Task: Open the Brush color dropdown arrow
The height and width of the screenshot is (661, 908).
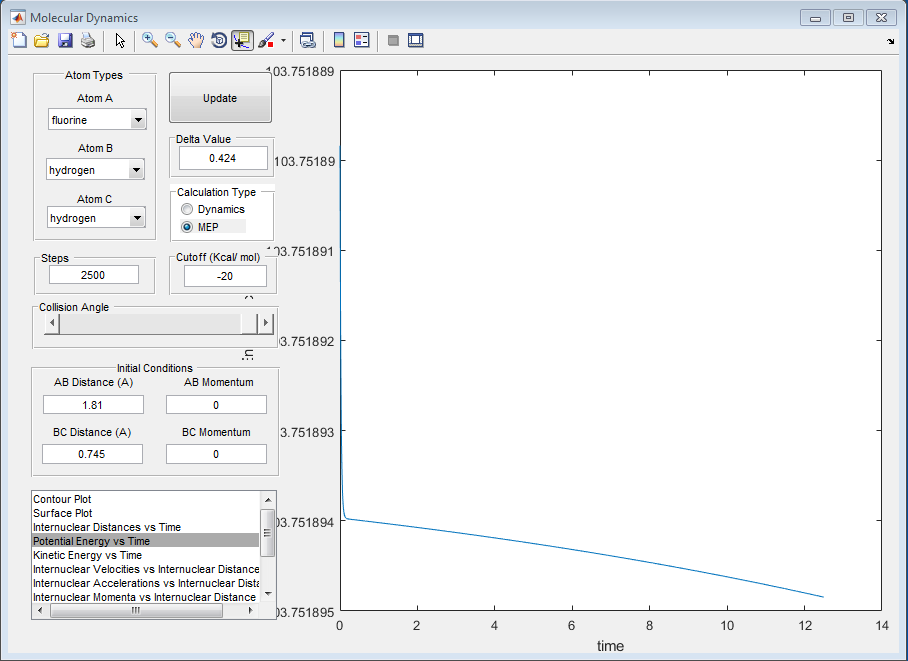Action: pyautogui.click(x=283, y=40)
